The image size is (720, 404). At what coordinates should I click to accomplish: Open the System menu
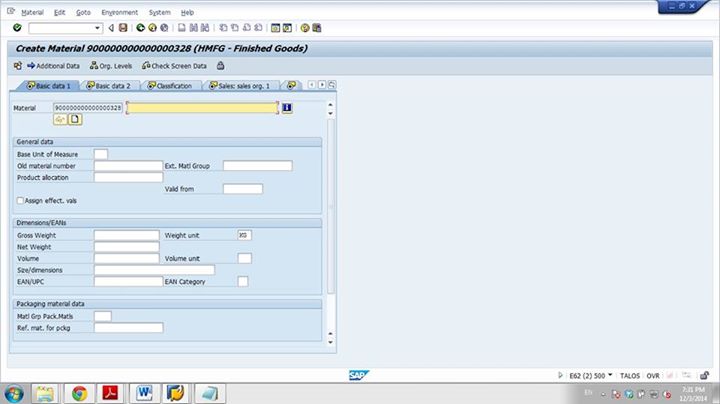[159, 12]
